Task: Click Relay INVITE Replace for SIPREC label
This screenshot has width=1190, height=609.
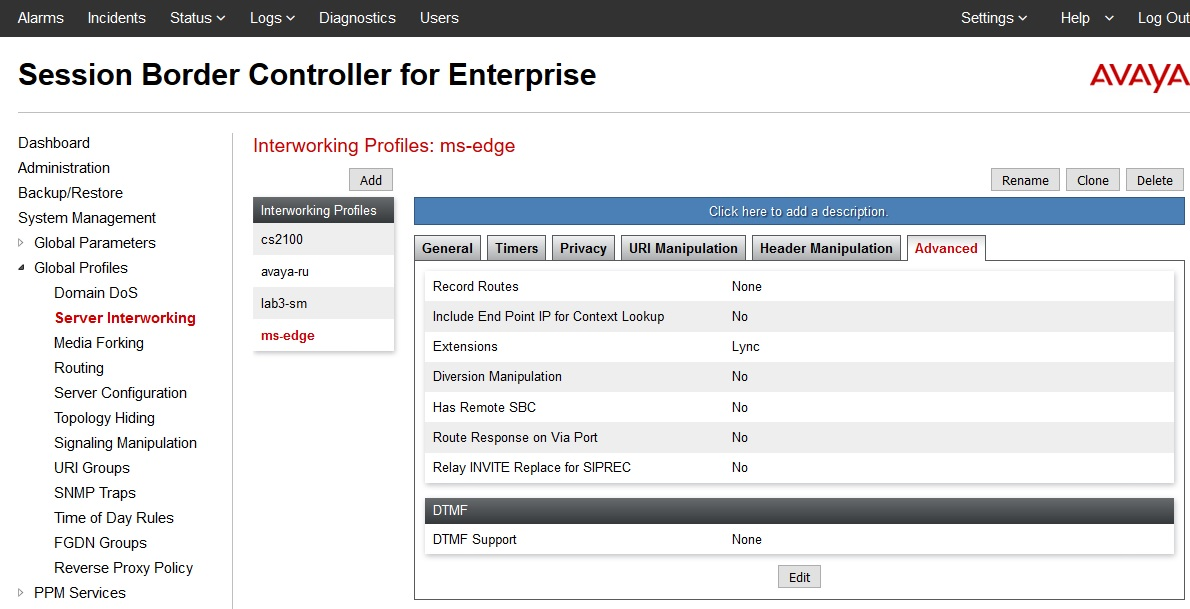Action: coord(531,467)
